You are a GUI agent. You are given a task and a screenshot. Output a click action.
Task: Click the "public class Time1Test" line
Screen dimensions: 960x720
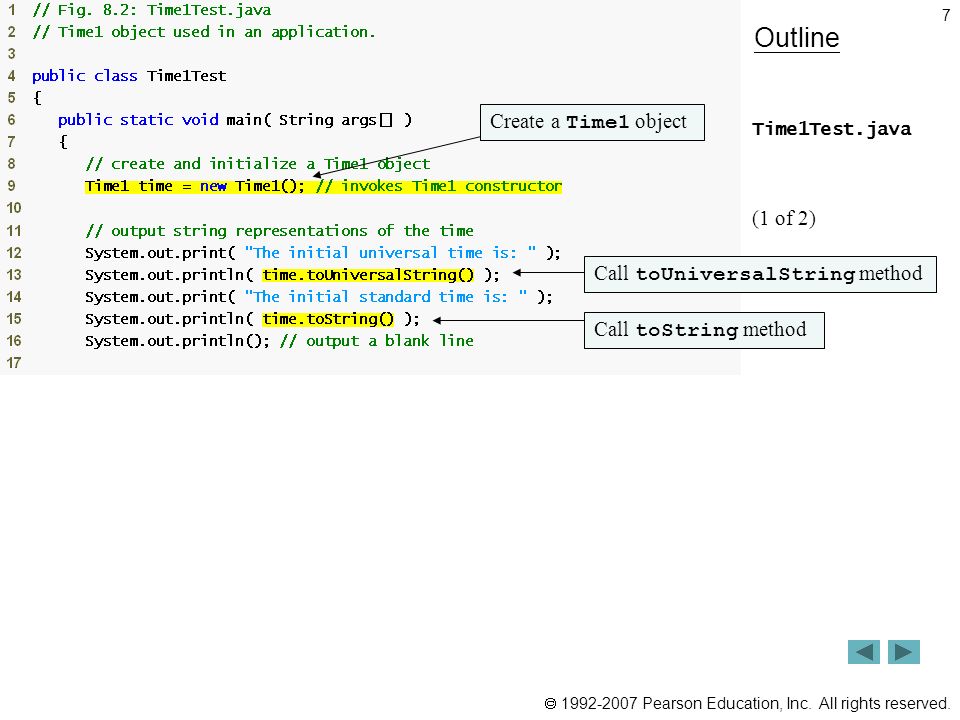click(x=129, y=76)
